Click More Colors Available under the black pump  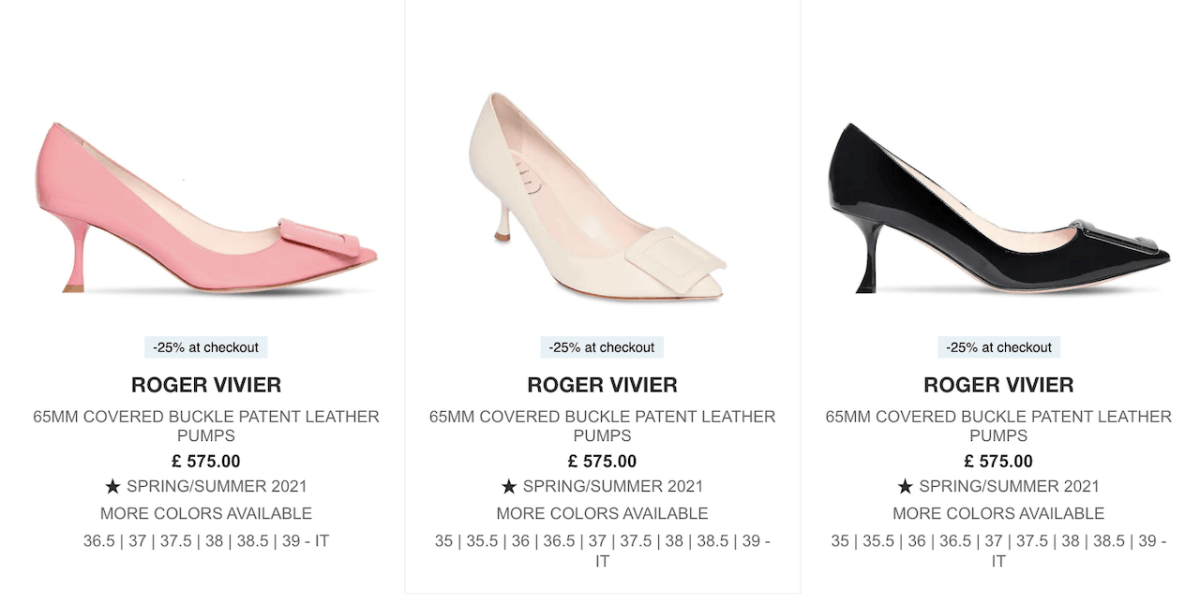coord(999,514)
